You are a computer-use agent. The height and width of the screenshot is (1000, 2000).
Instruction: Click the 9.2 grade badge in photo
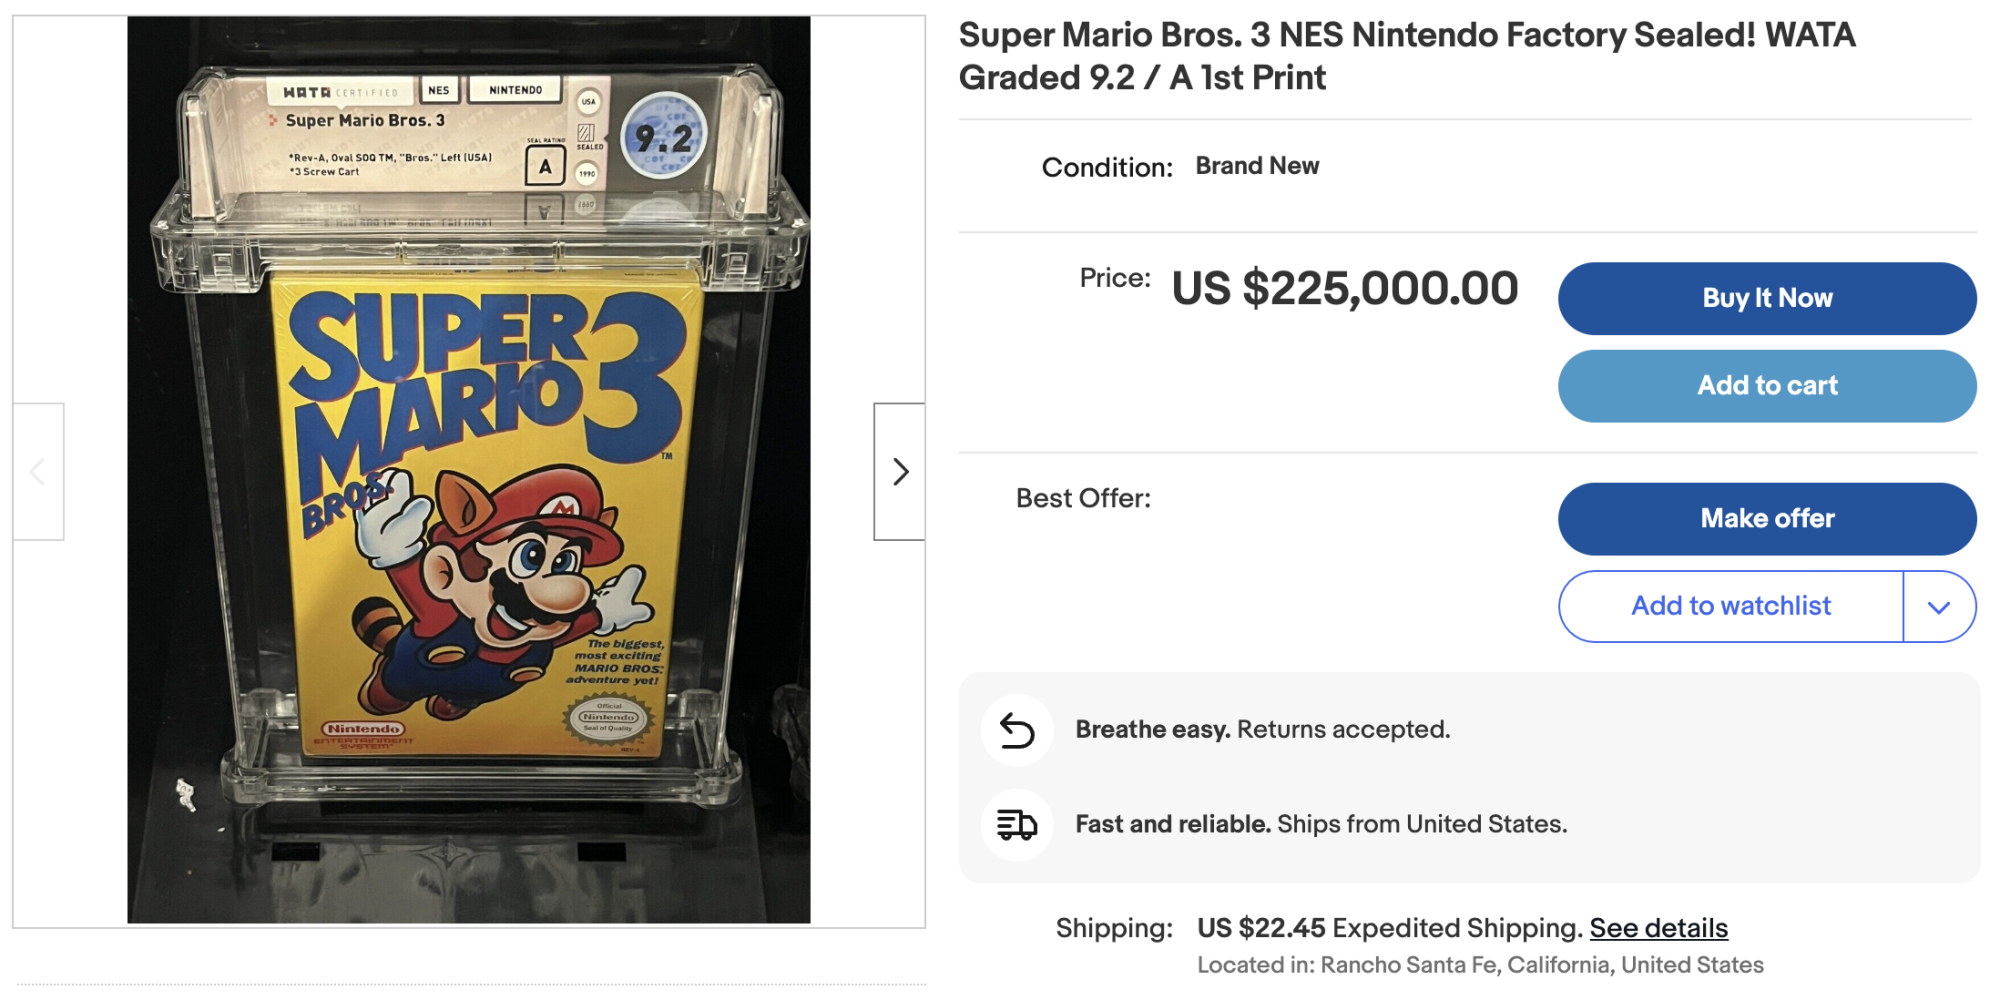(664, 137)
